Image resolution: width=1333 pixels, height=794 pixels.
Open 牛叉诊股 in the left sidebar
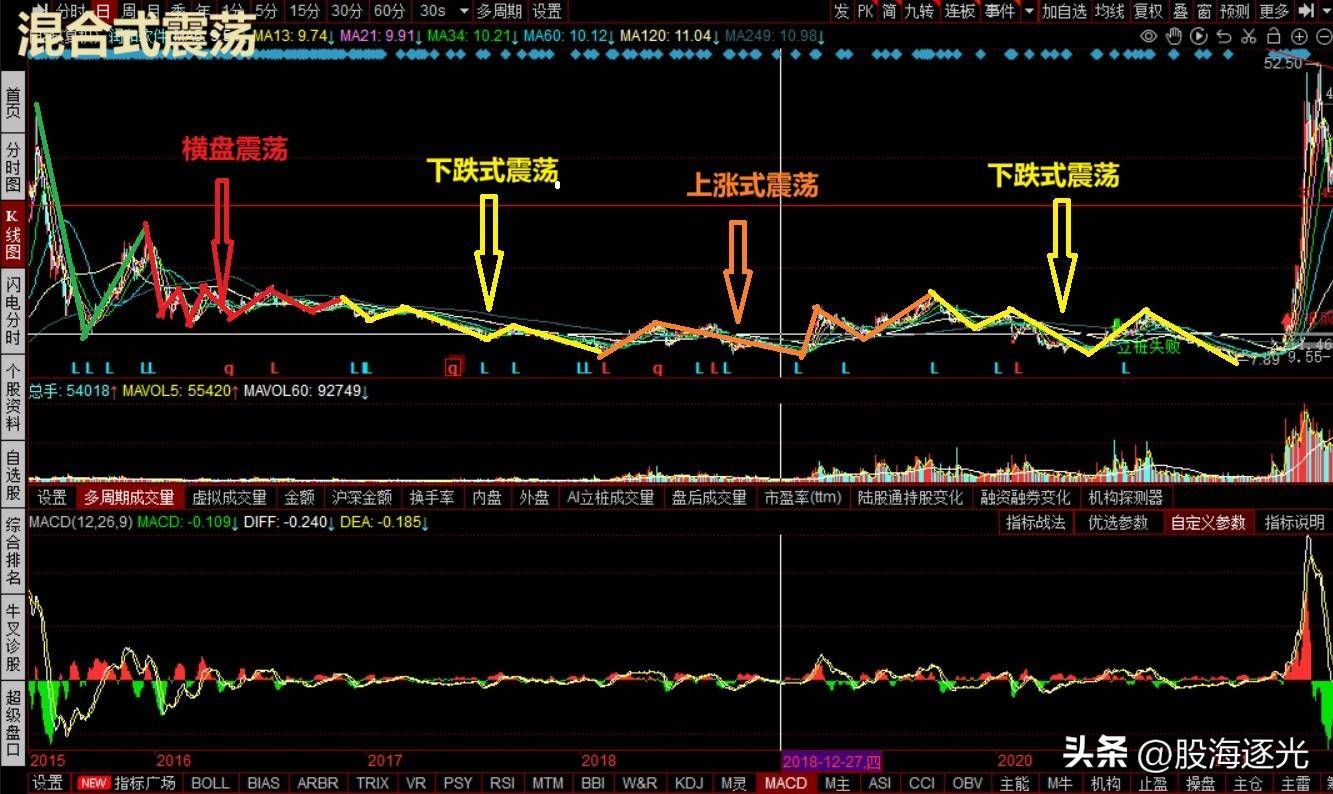13,635
